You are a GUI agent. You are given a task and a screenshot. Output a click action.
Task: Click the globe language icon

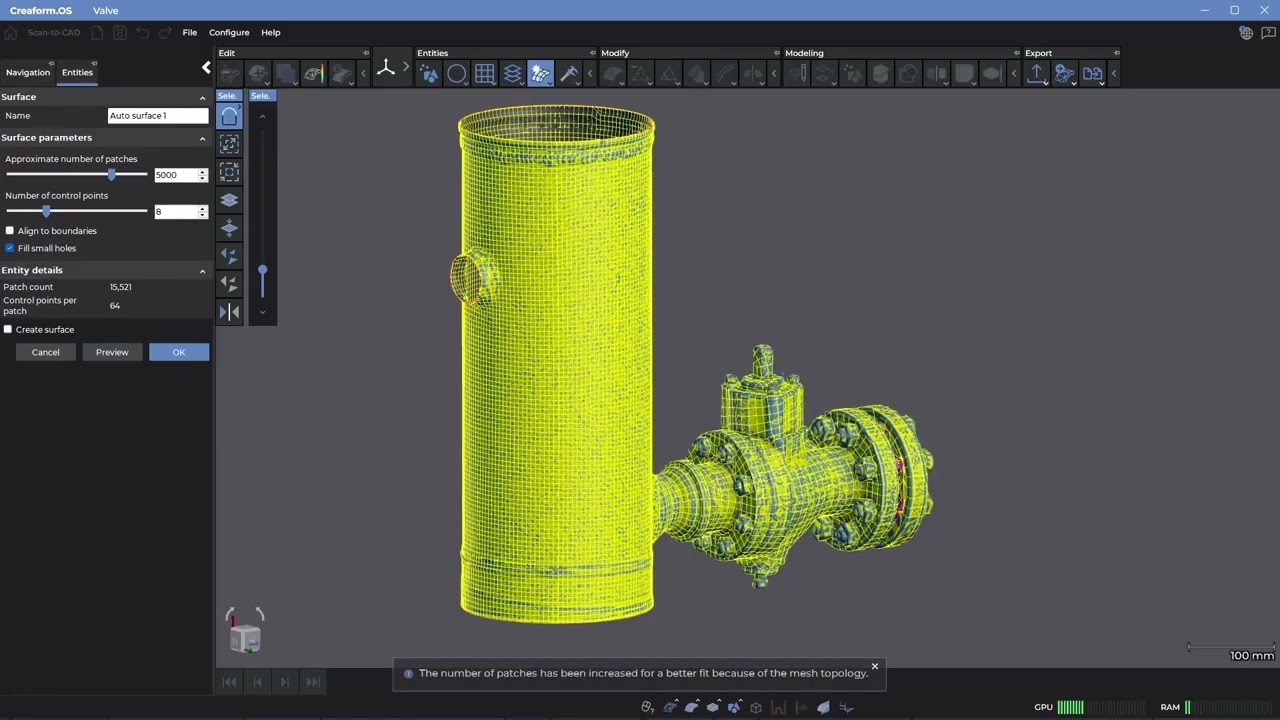(x=1246, y=33)
